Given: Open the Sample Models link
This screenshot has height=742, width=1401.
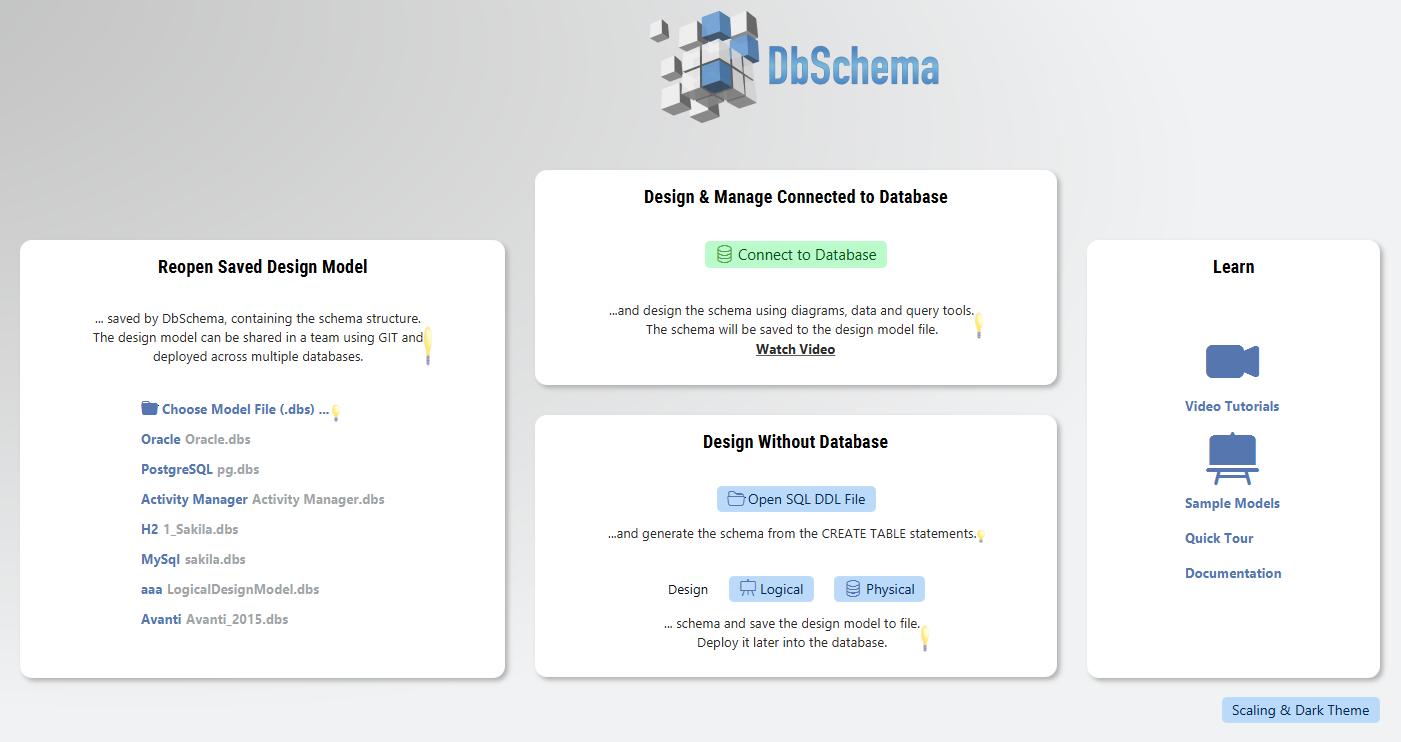Looking at the screenshot, I should pos(1232,503).
